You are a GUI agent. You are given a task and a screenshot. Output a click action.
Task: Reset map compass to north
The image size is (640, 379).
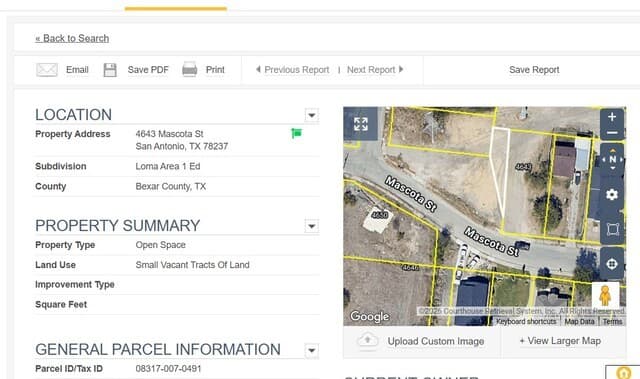[x=612, y=160]
